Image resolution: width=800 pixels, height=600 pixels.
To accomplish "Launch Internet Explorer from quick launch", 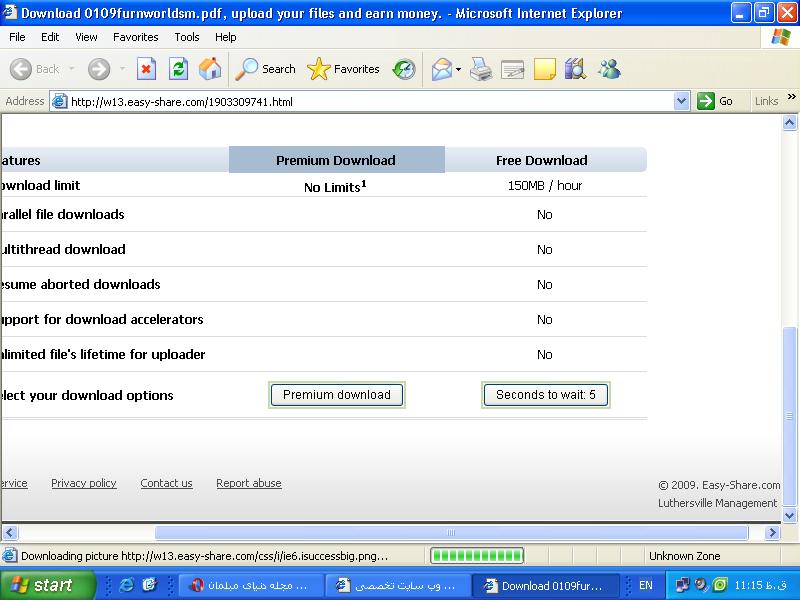I will point(126,585).
